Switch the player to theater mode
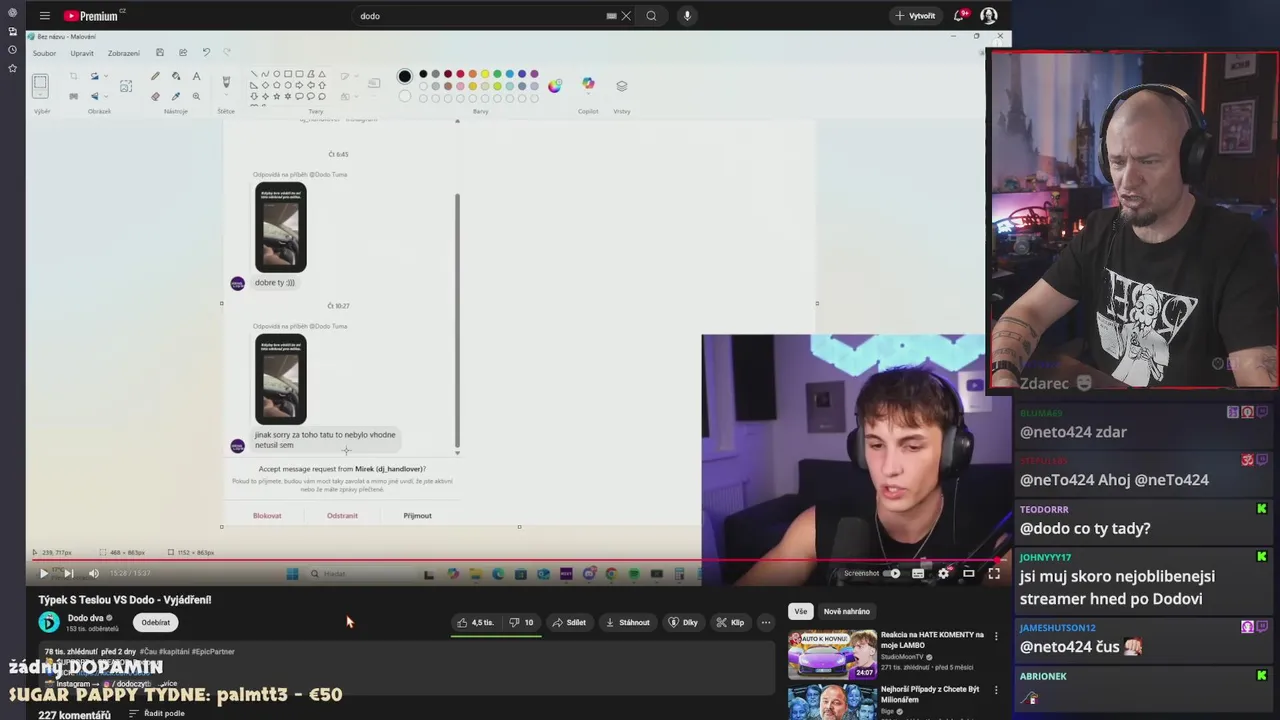The height and width of the screenshot is (720, 1280). pos(969,573)
